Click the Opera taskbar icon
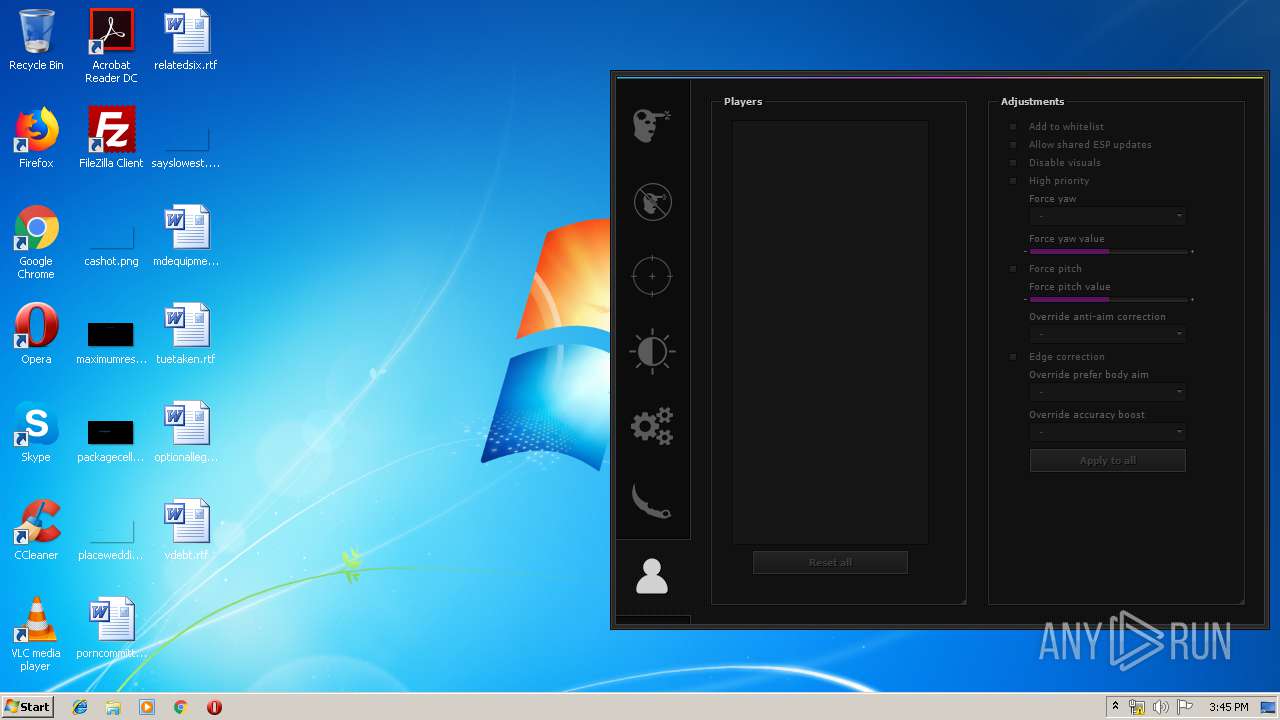 214,707
